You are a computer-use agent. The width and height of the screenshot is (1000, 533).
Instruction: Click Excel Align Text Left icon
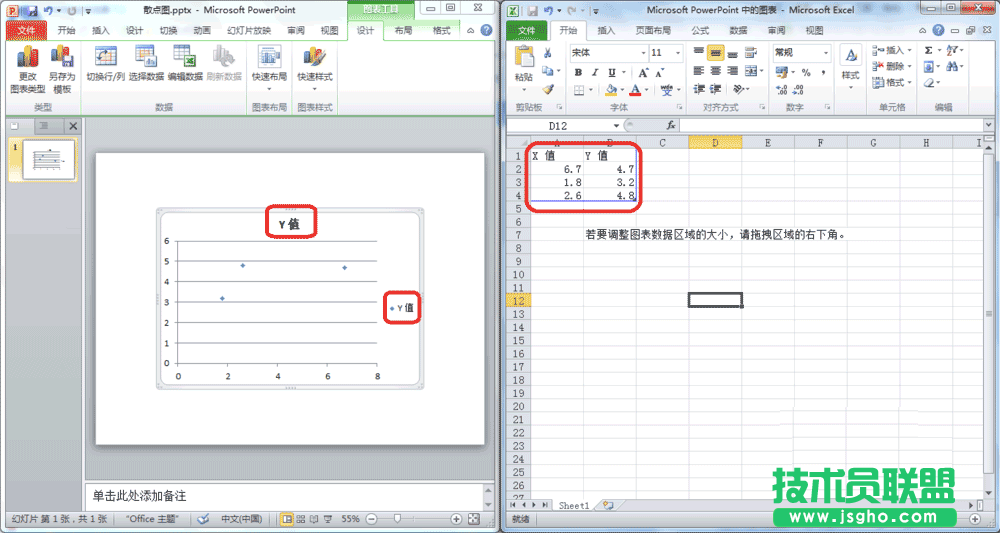coord(699,71)
